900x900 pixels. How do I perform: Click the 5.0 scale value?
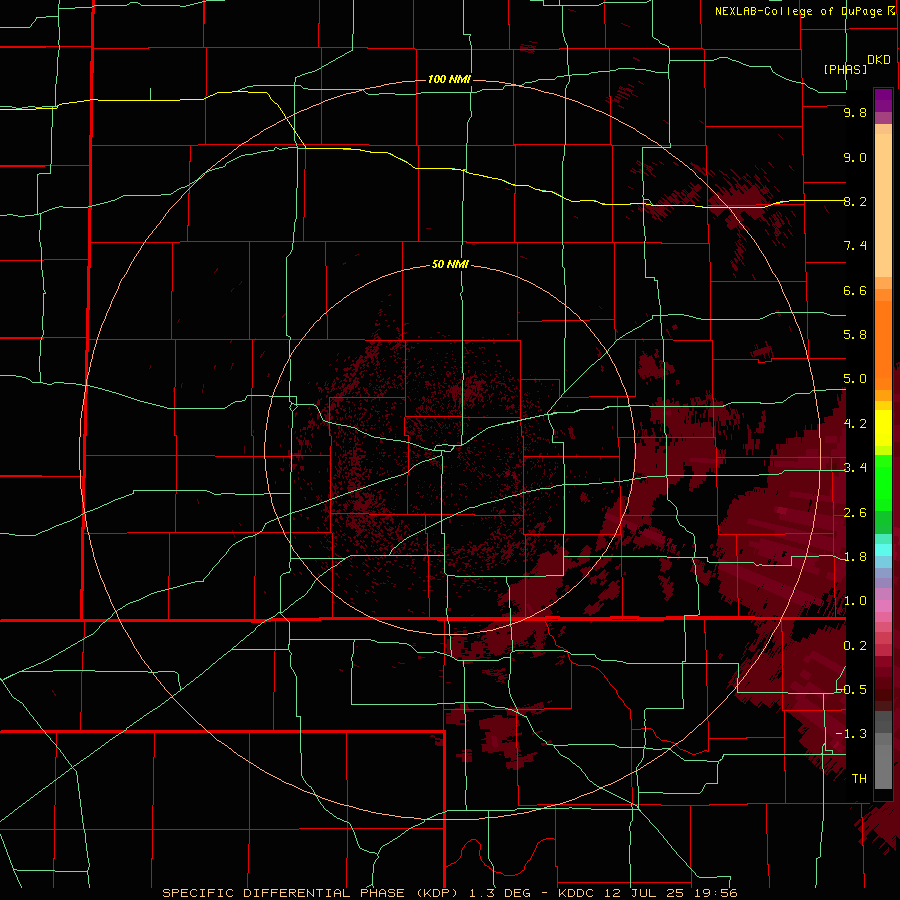pyautogui.click(x=855, y=379)
